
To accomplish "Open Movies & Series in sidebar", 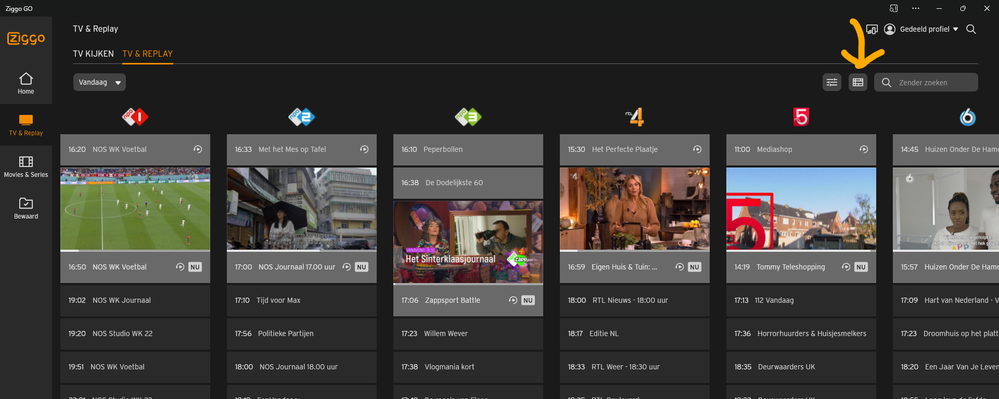I will (x=25, y=166).
